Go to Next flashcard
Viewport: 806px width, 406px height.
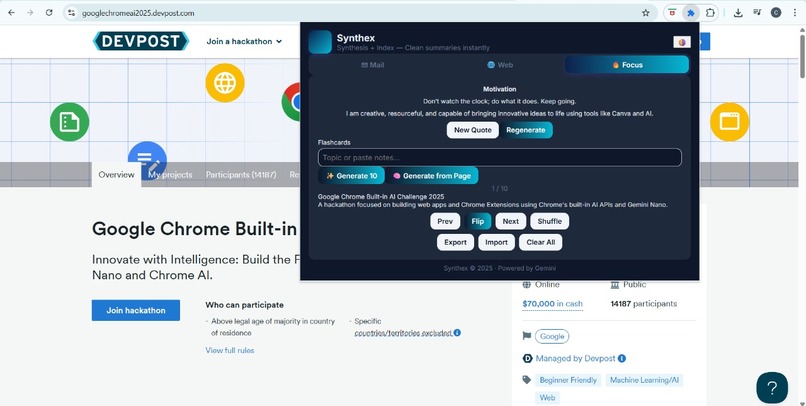(x=510, y=222)
